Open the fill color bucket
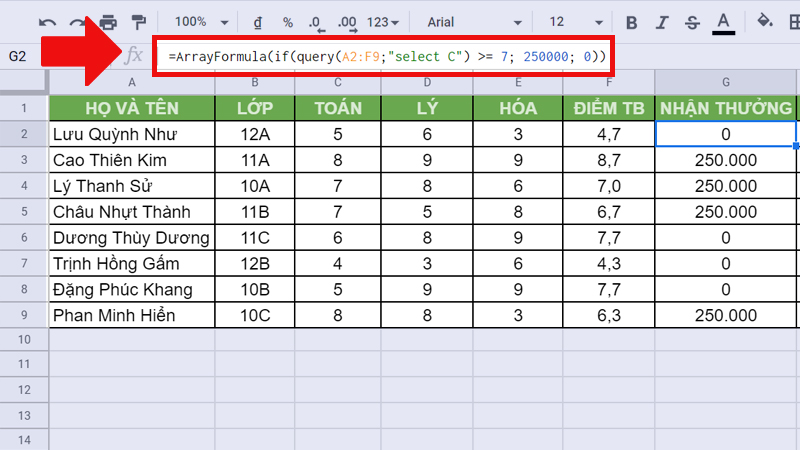Image resolution: width=800 pixels, height=450 pixels. point(765,22)
